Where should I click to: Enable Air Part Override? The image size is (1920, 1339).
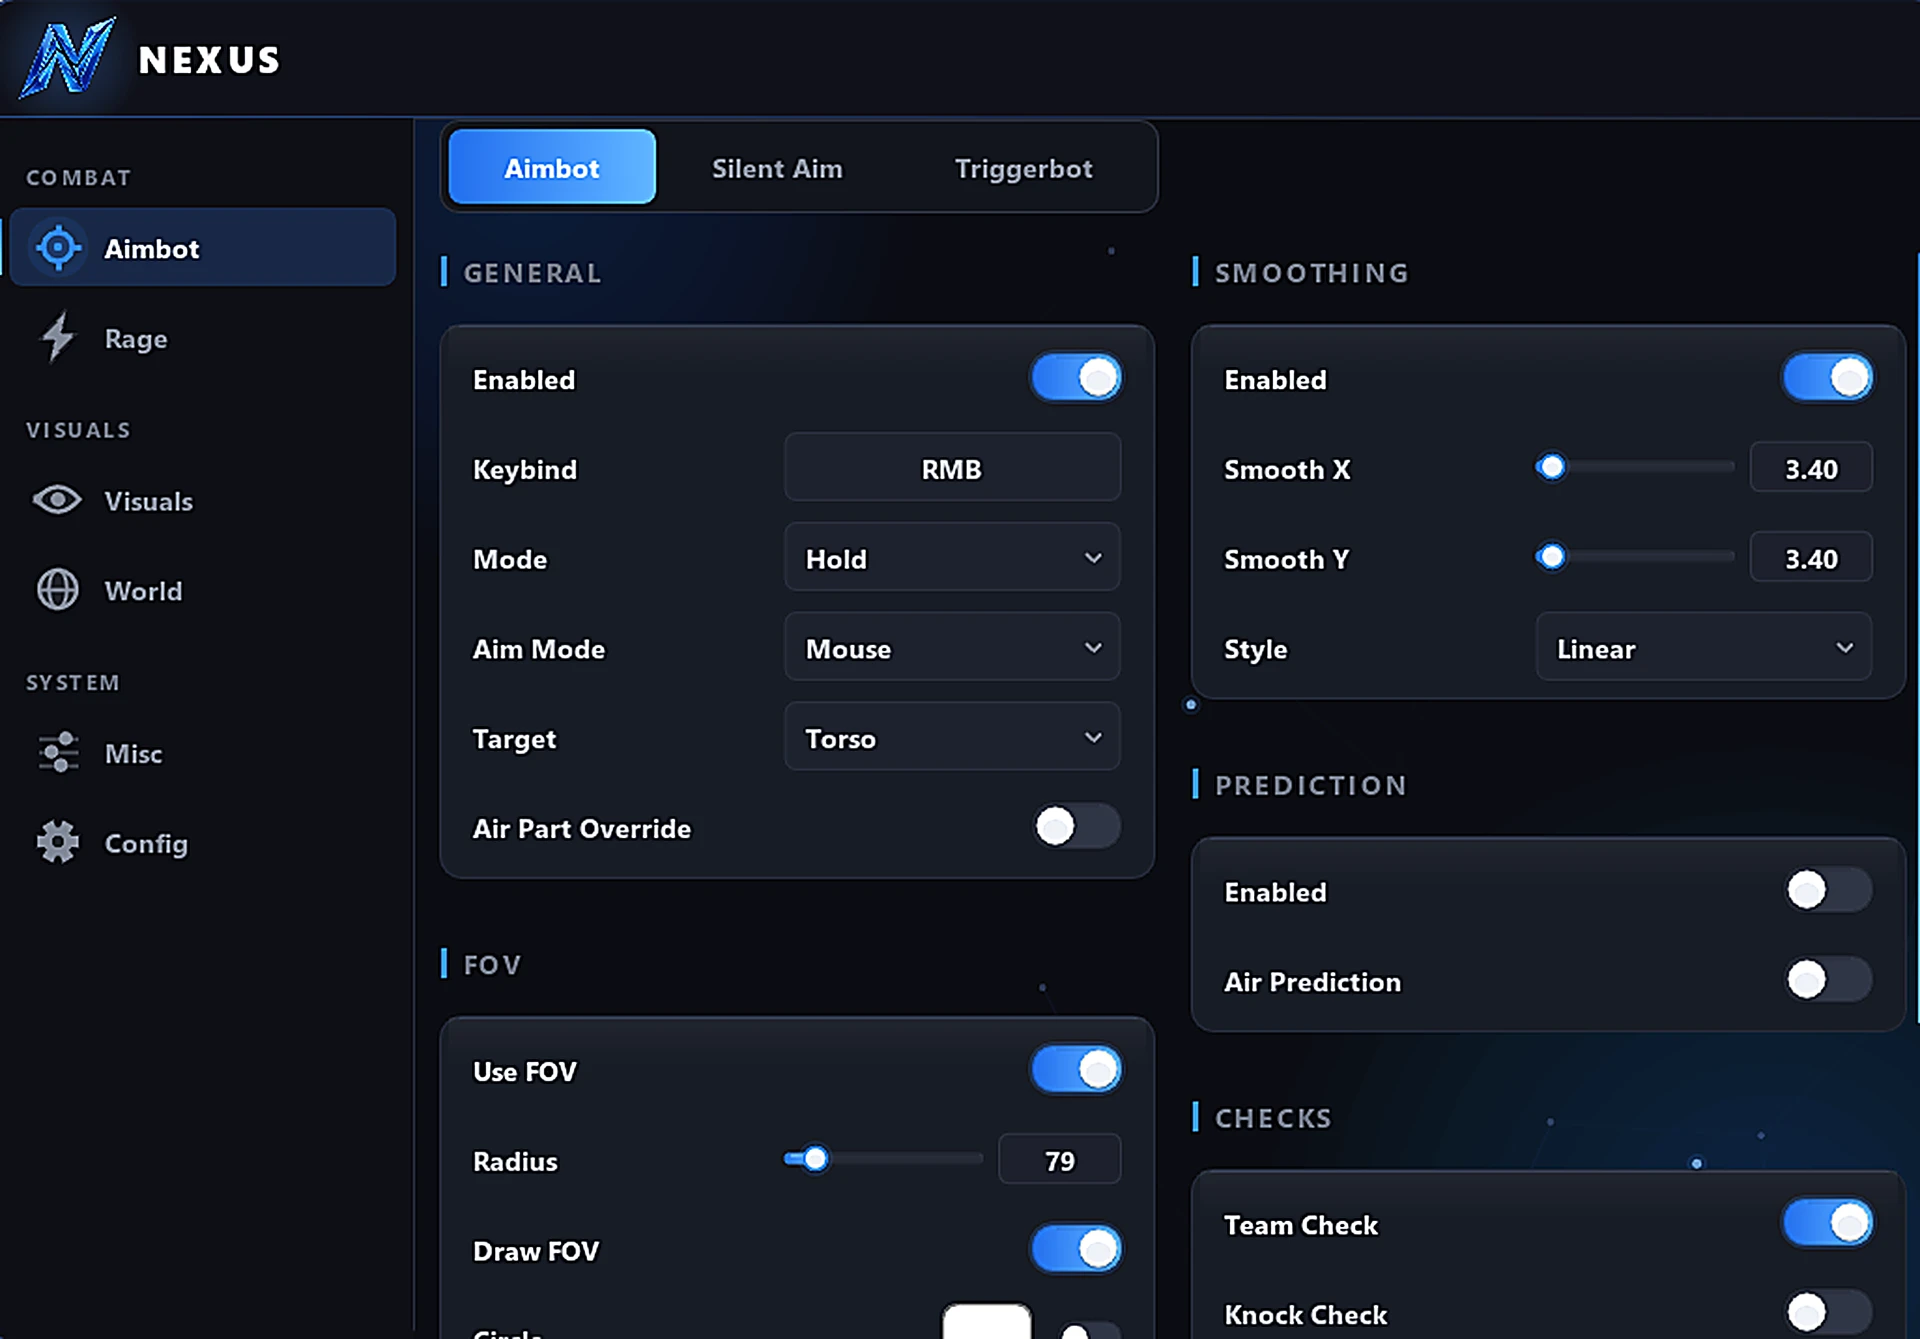[1076, 826]
